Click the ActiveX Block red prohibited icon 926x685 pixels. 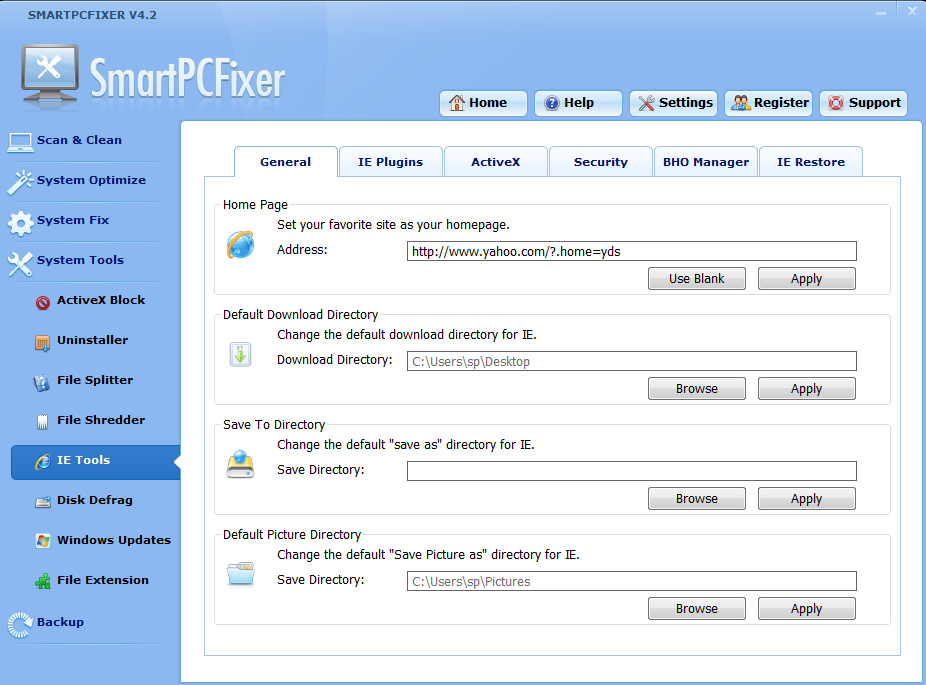[x=43, y=302]
